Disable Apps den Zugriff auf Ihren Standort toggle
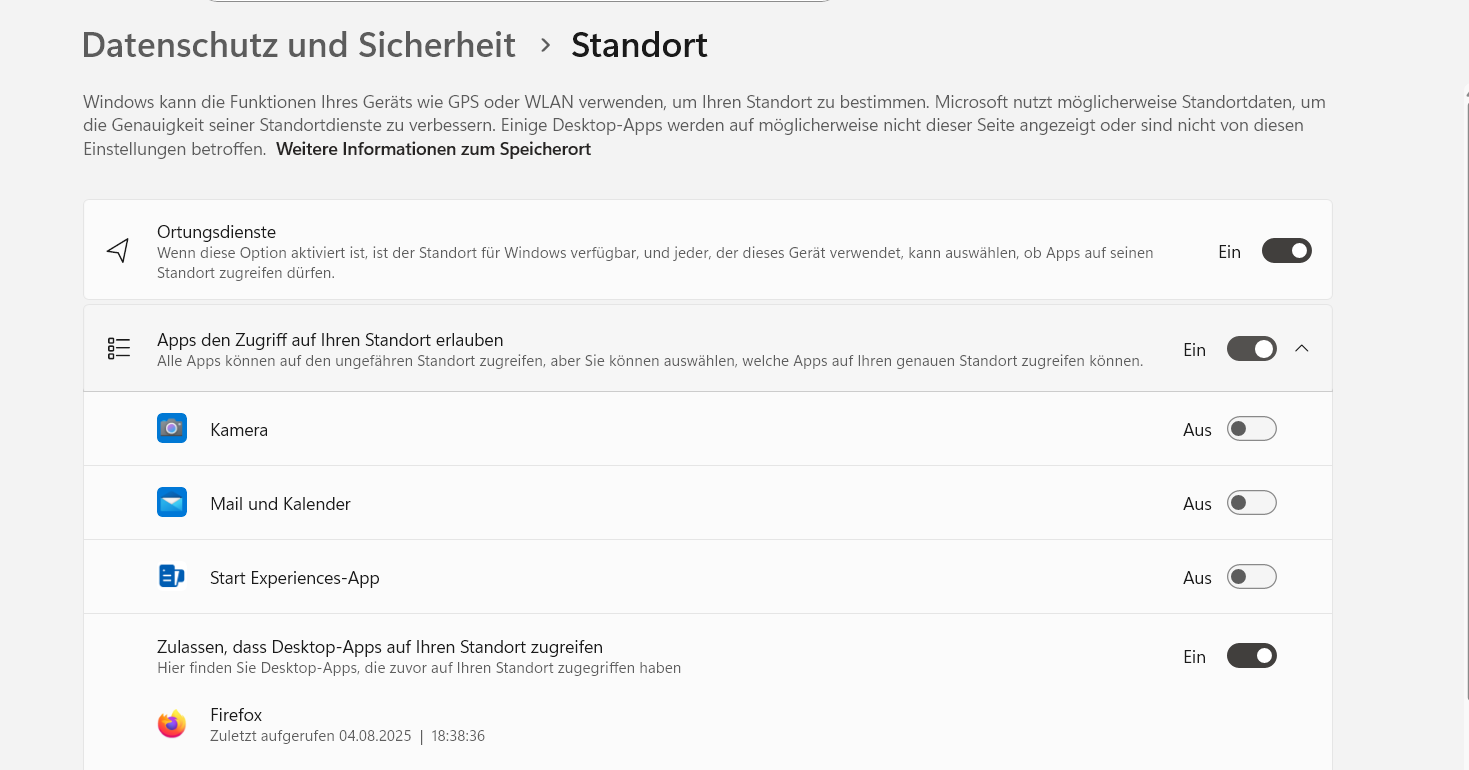 [x=1251, y=349]
